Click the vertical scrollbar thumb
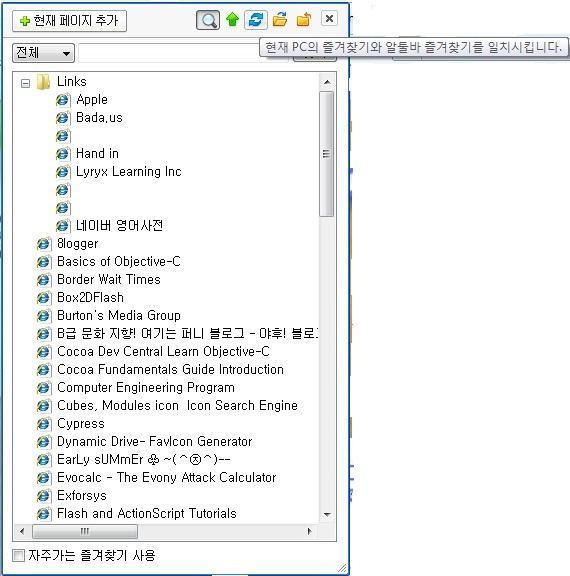The width and height of the screenshot is (570, 576). [327, 154]
